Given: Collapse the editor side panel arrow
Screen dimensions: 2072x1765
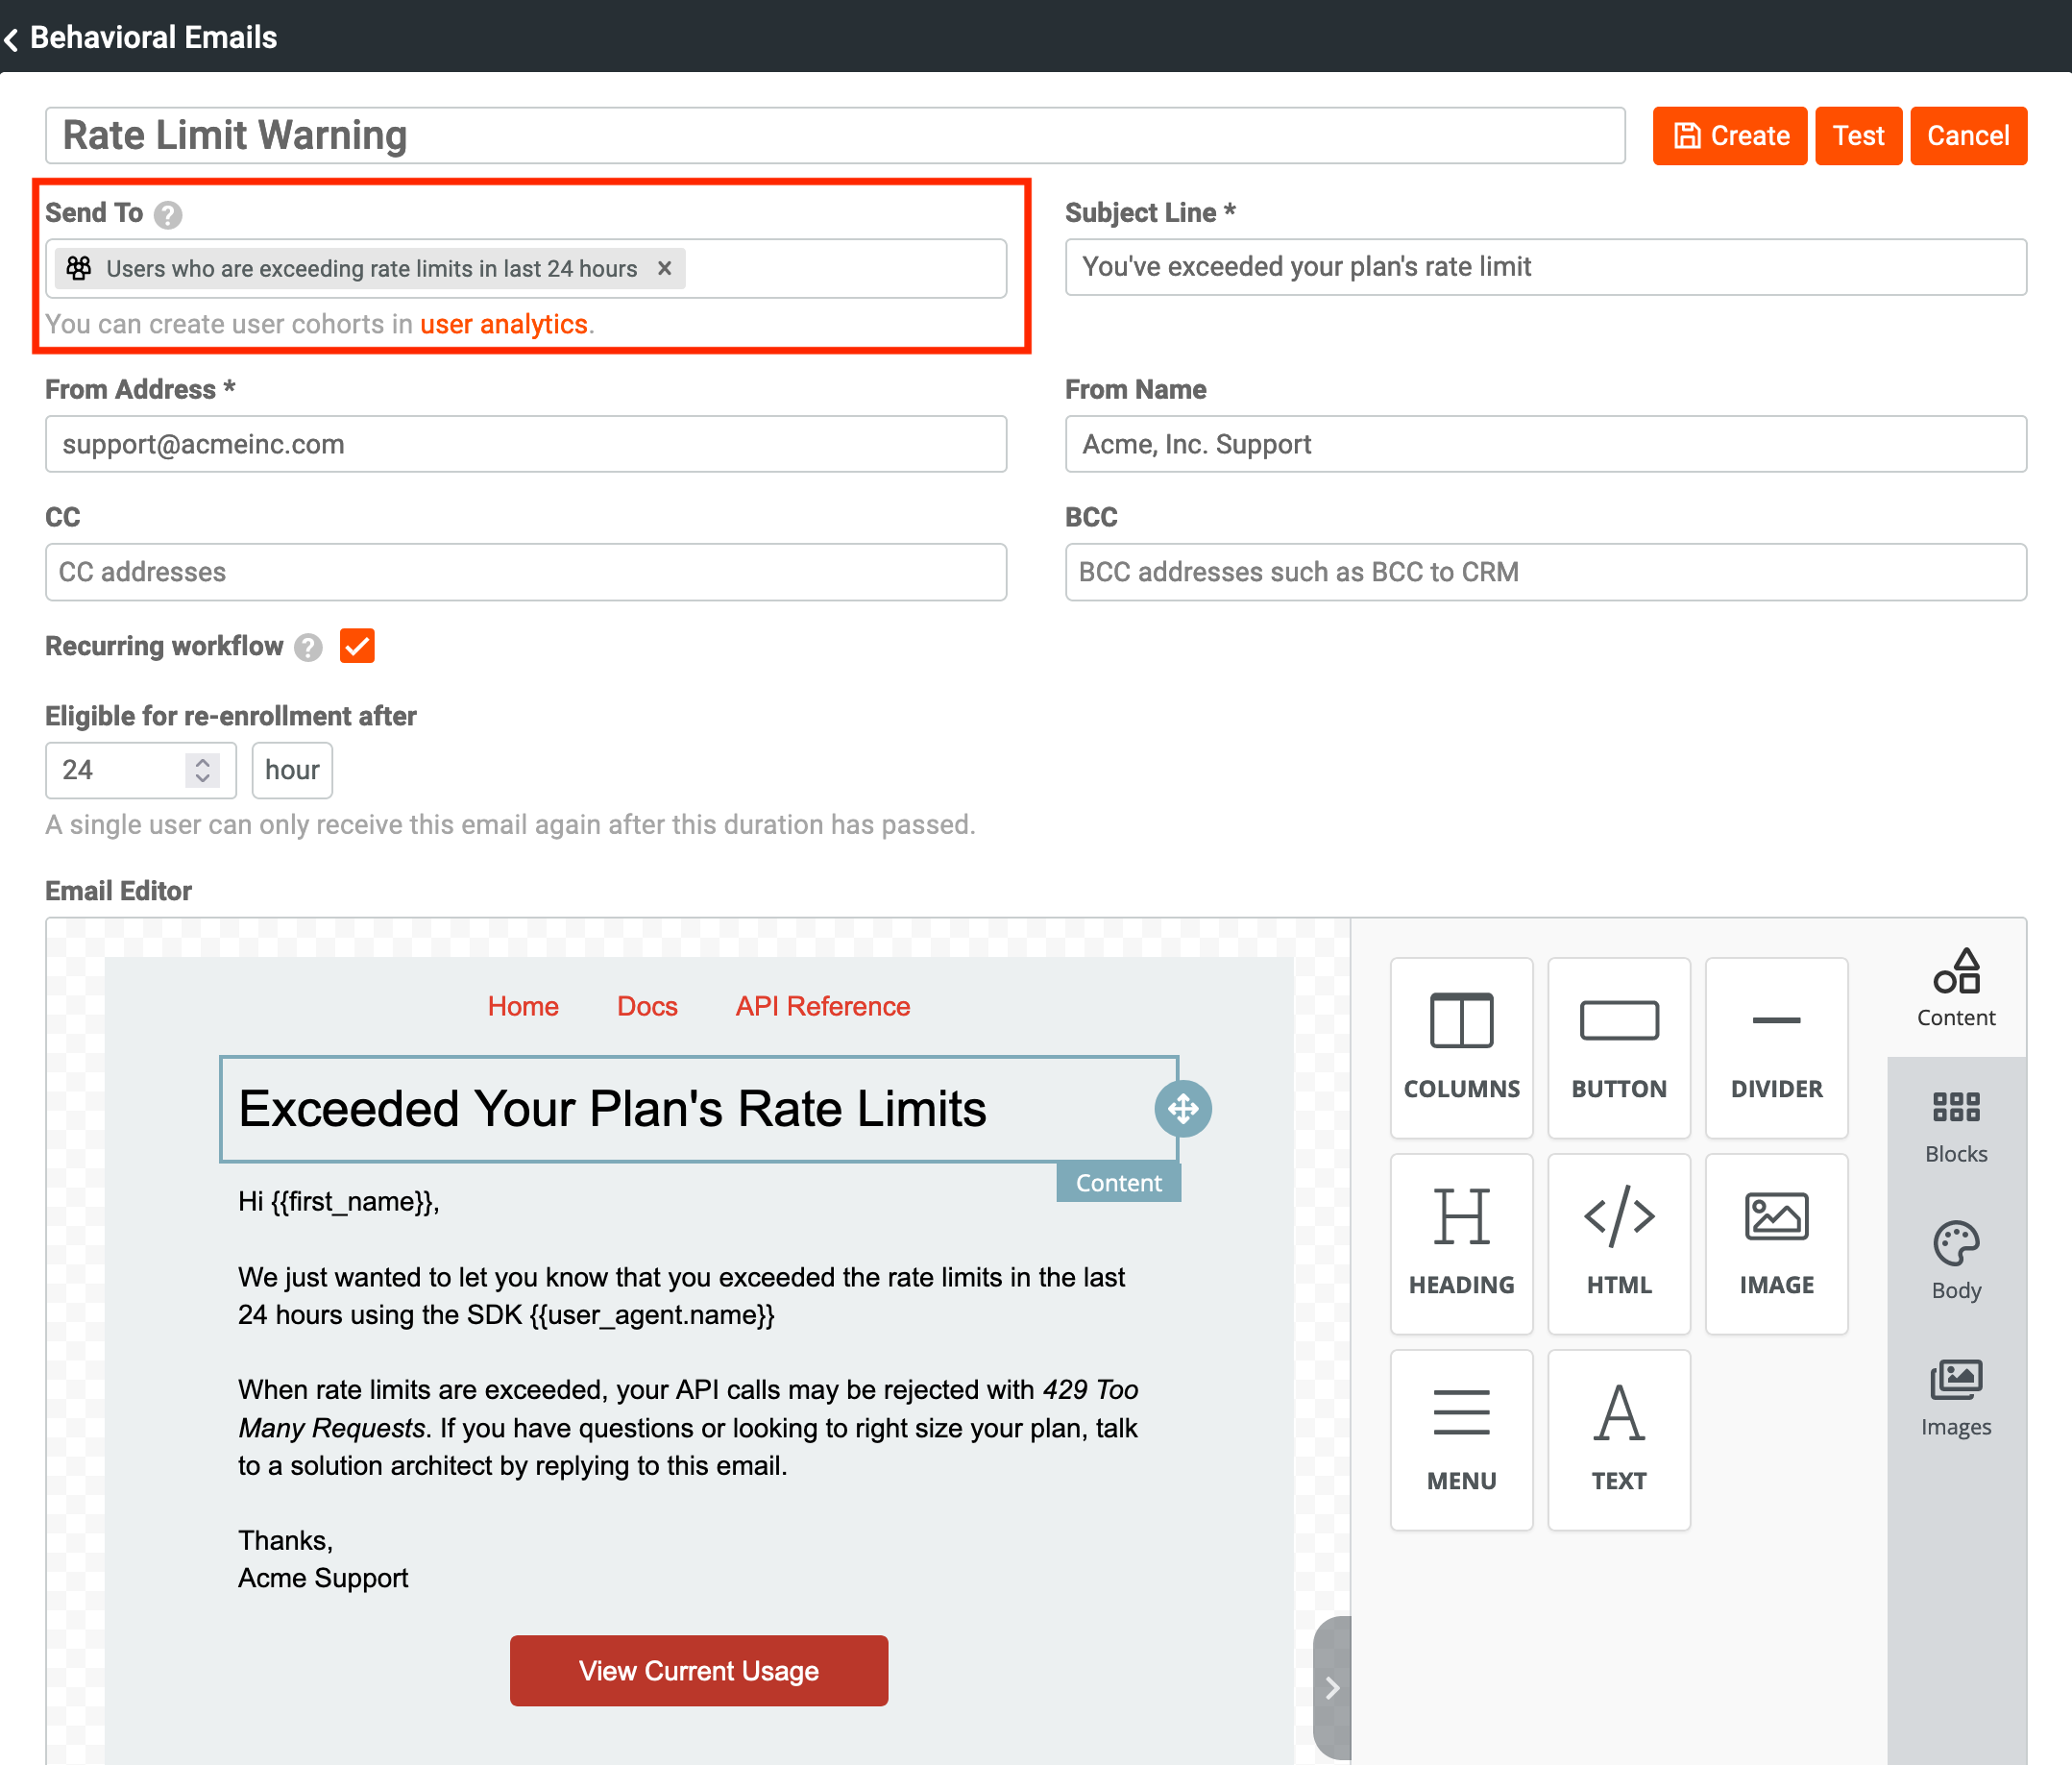Looking at the screenshot, I should [x=1332, y=1688].
